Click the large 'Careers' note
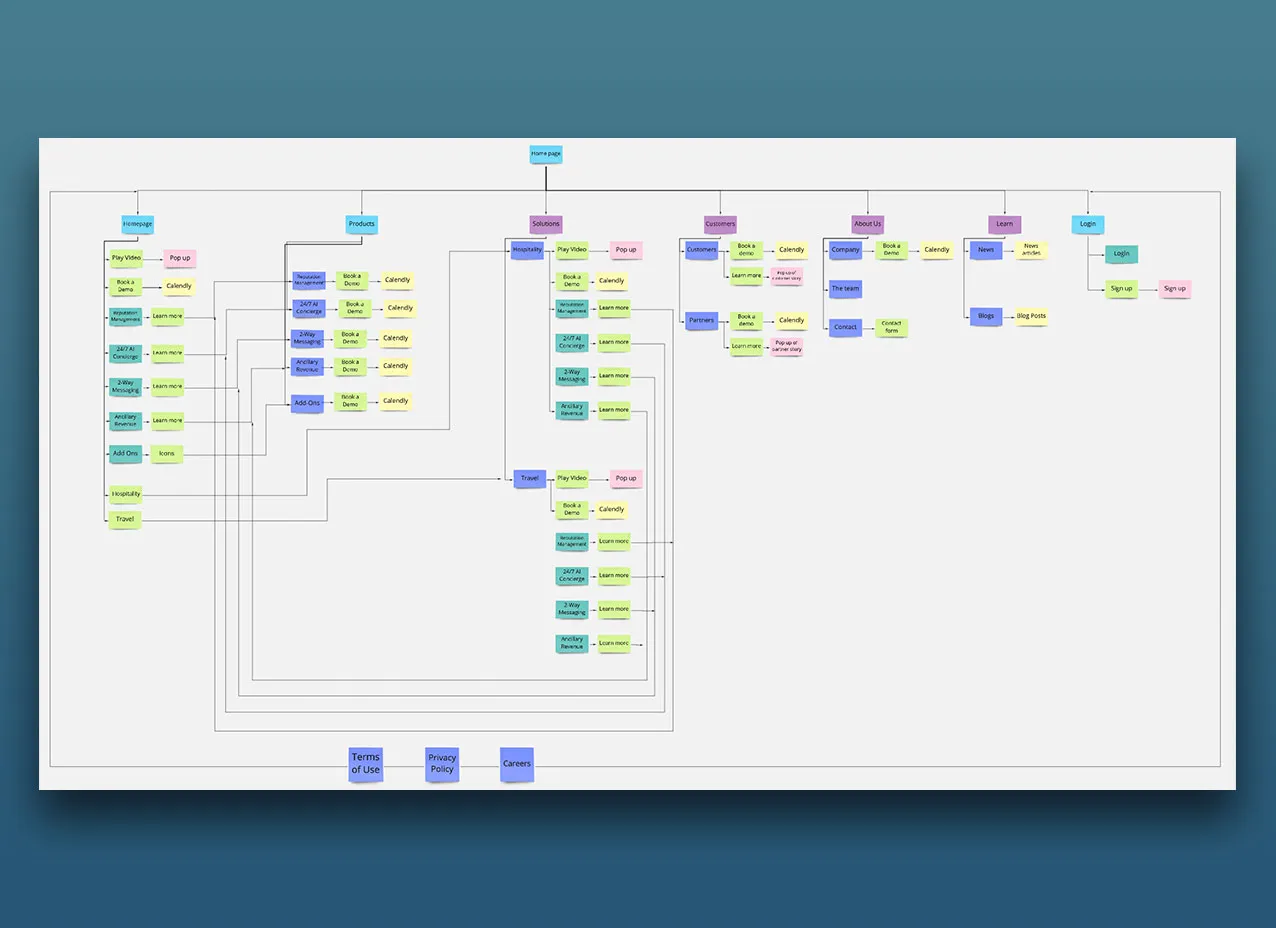The width and height of the screenshot is (1276, 928). [x=517, y=764]
